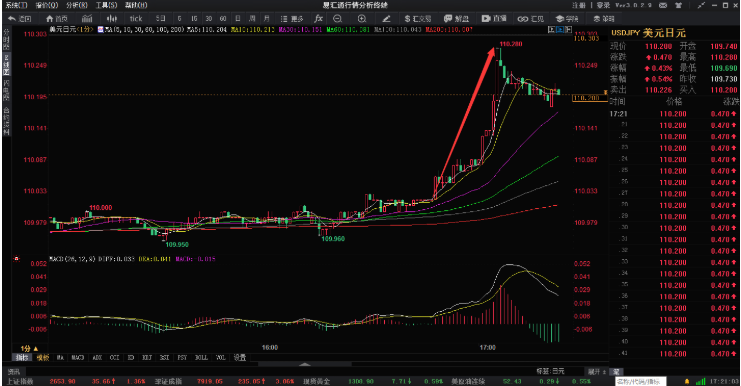Viewport: 741px width, 386px height.
Task: Click the green signal strength icon
Action: coord(701,381)
